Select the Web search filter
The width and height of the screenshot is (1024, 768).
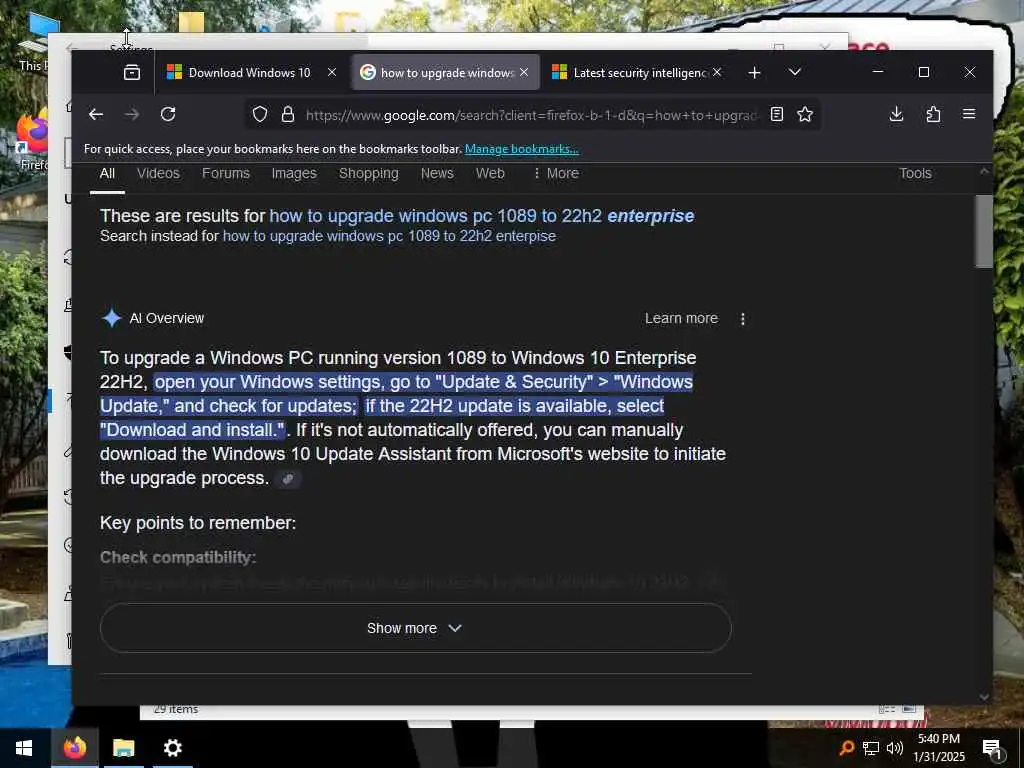click(490, 173)
